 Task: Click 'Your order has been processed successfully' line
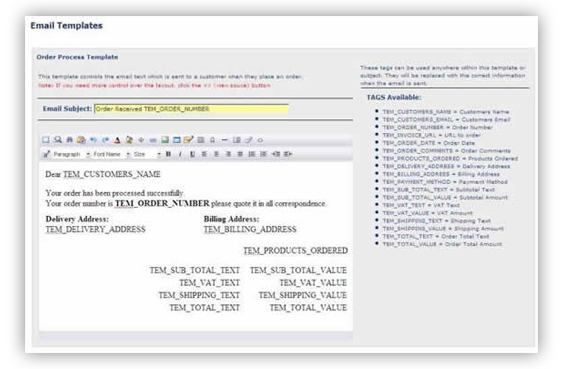coord(115,193)
